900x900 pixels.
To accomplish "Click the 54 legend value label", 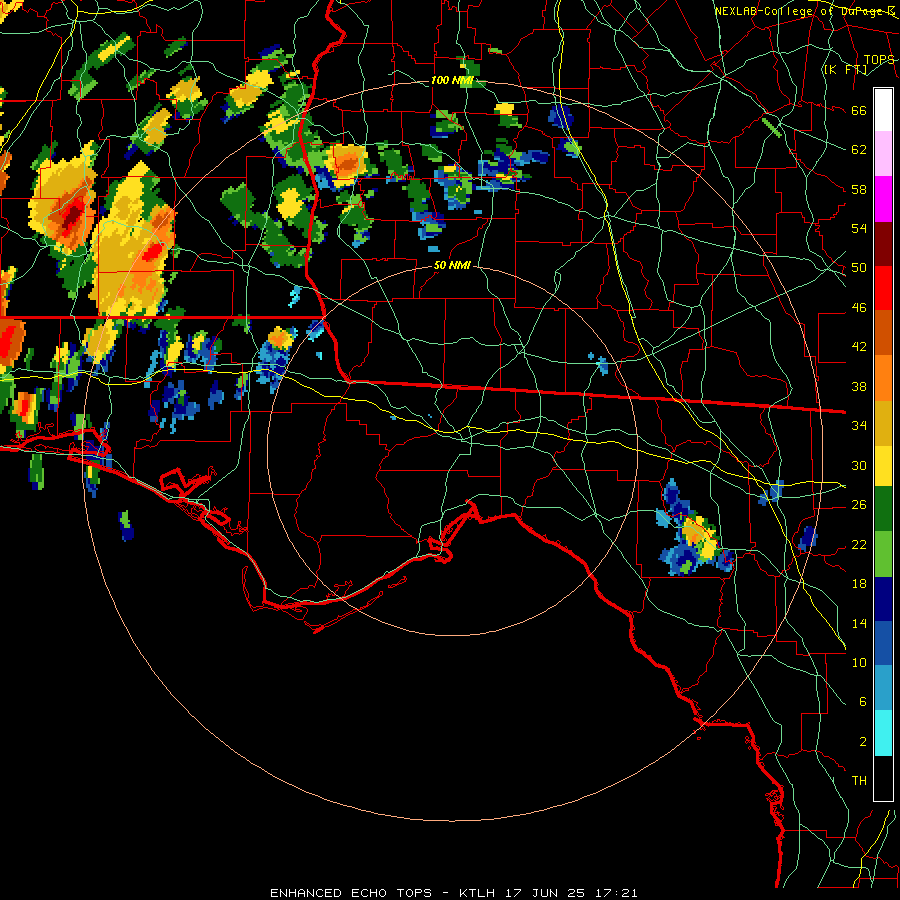I will (859, 228).
